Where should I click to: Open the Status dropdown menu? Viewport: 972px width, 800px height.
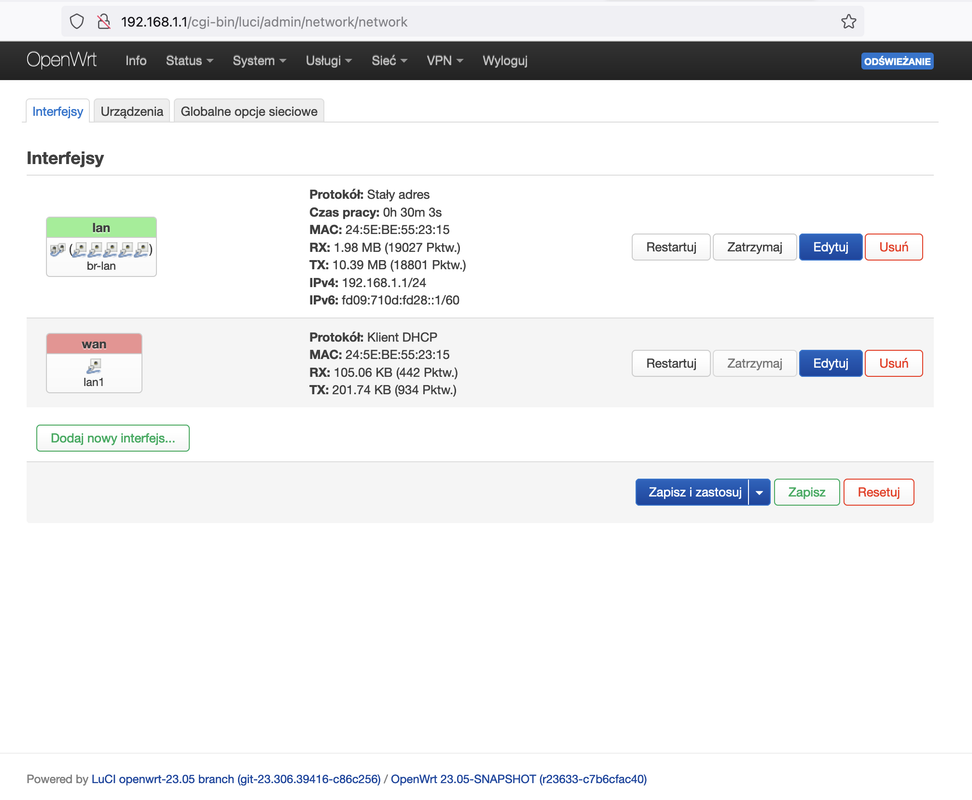click(189, 61)
